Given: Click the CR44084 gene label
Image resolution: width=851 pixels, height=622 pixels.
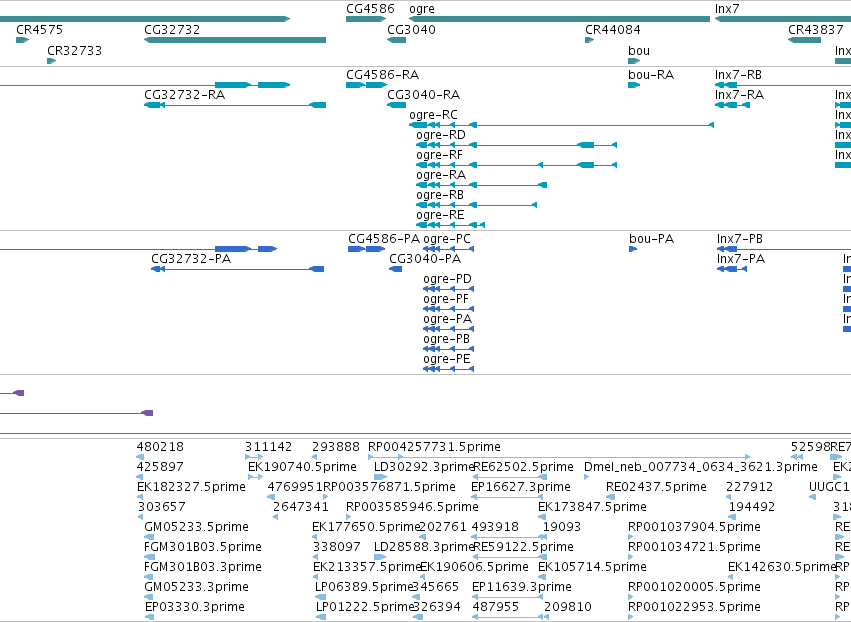Looking at the screenshot, I should tap(612, 29).
